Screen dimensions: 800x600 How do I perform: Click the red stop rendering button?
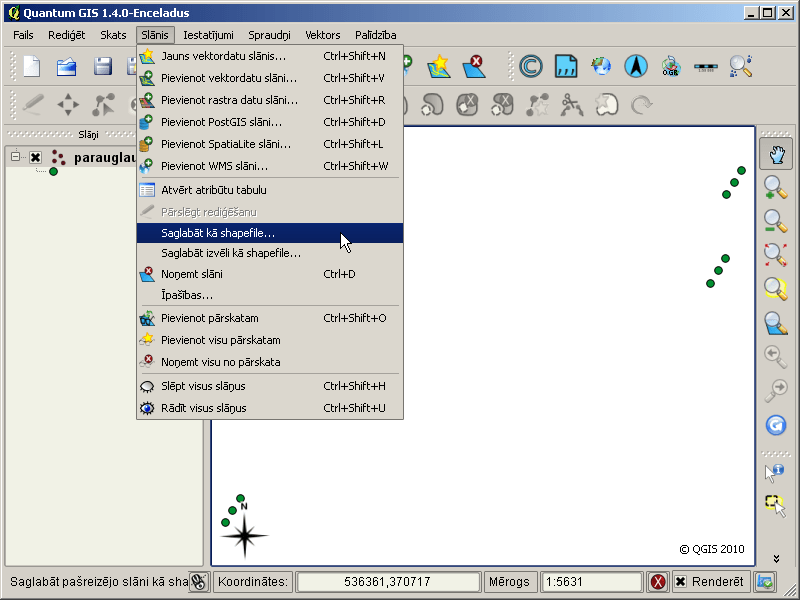click(658, 582)
